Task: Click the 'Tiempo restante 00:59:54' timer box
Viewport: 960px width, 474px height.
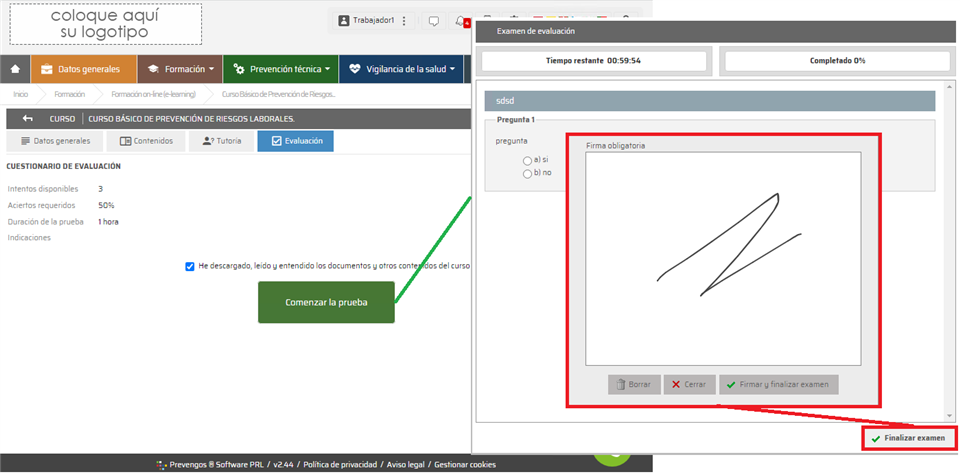Action: pos(594,61)
